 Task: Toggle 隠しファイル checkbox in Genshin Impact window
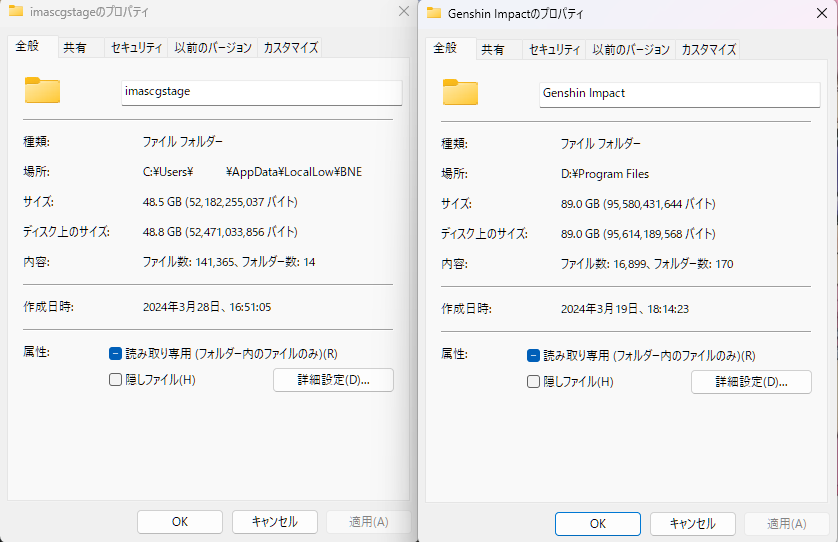click(533, 382)
